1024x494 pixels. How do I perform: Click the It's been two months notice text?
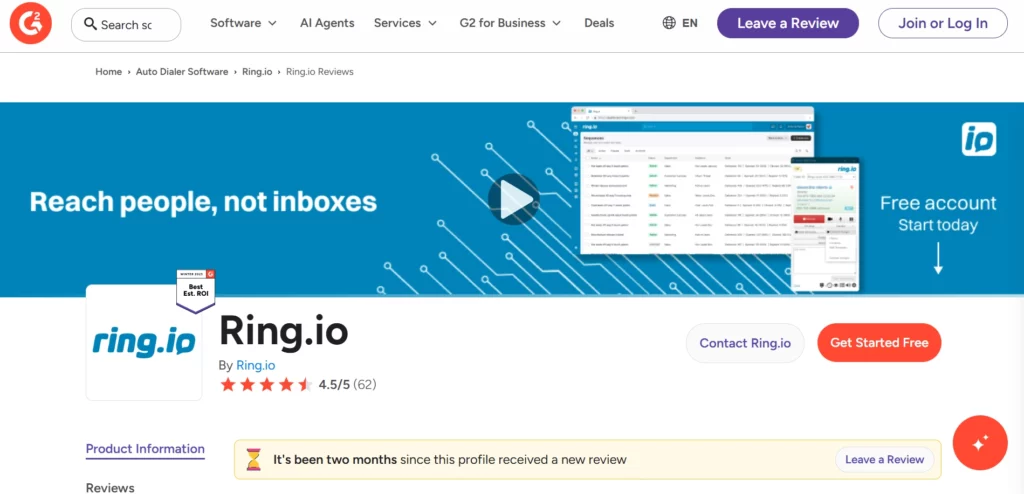(x=450, y=459)
